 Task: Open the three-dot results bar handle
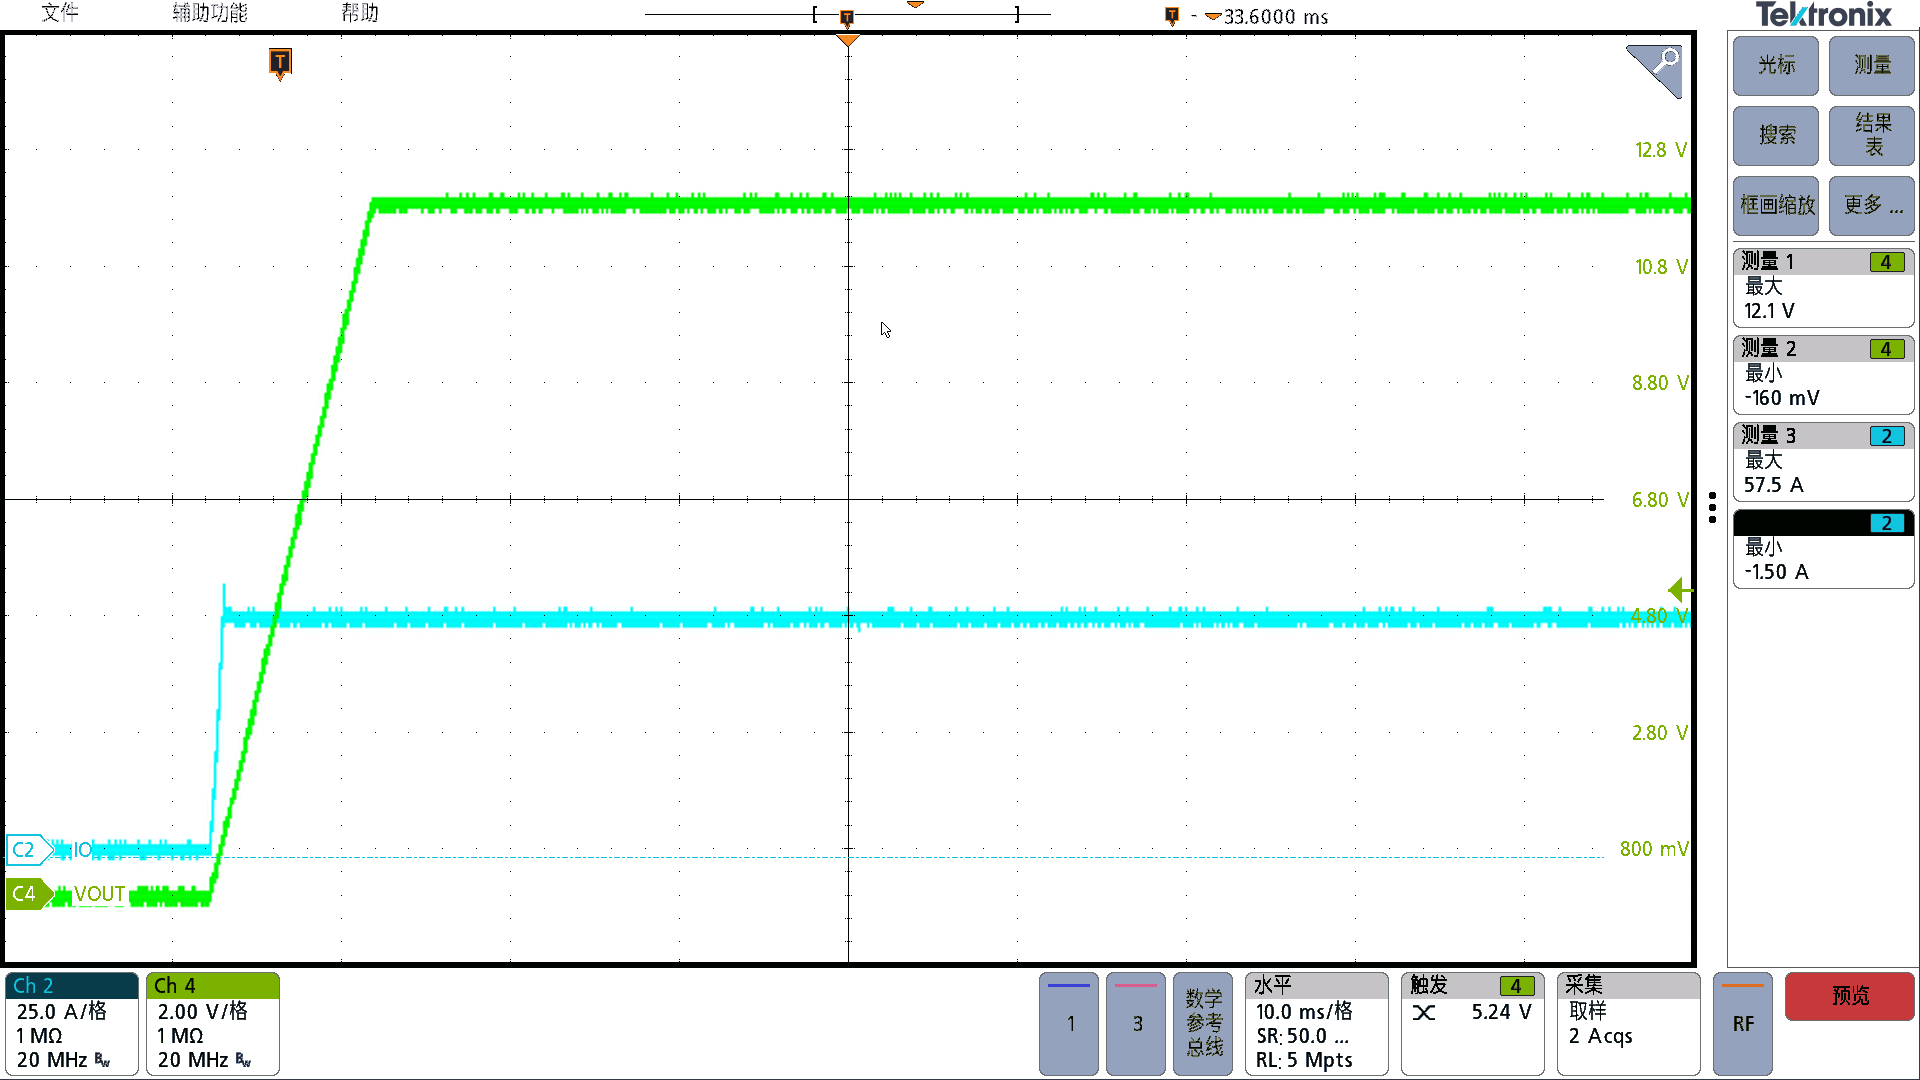pyautogui.click(x=1712, y=507)
